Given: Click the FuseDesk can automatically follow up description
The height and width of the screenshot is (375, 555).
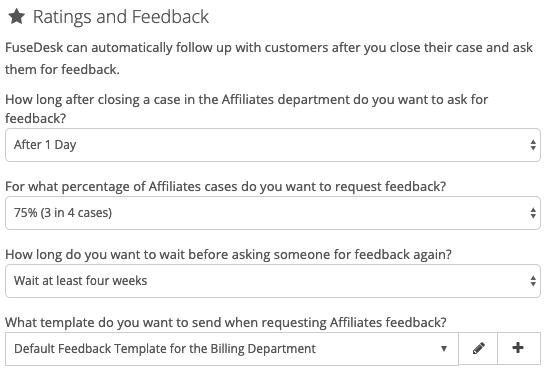Looking at the screenshot, I should point(269,58).
